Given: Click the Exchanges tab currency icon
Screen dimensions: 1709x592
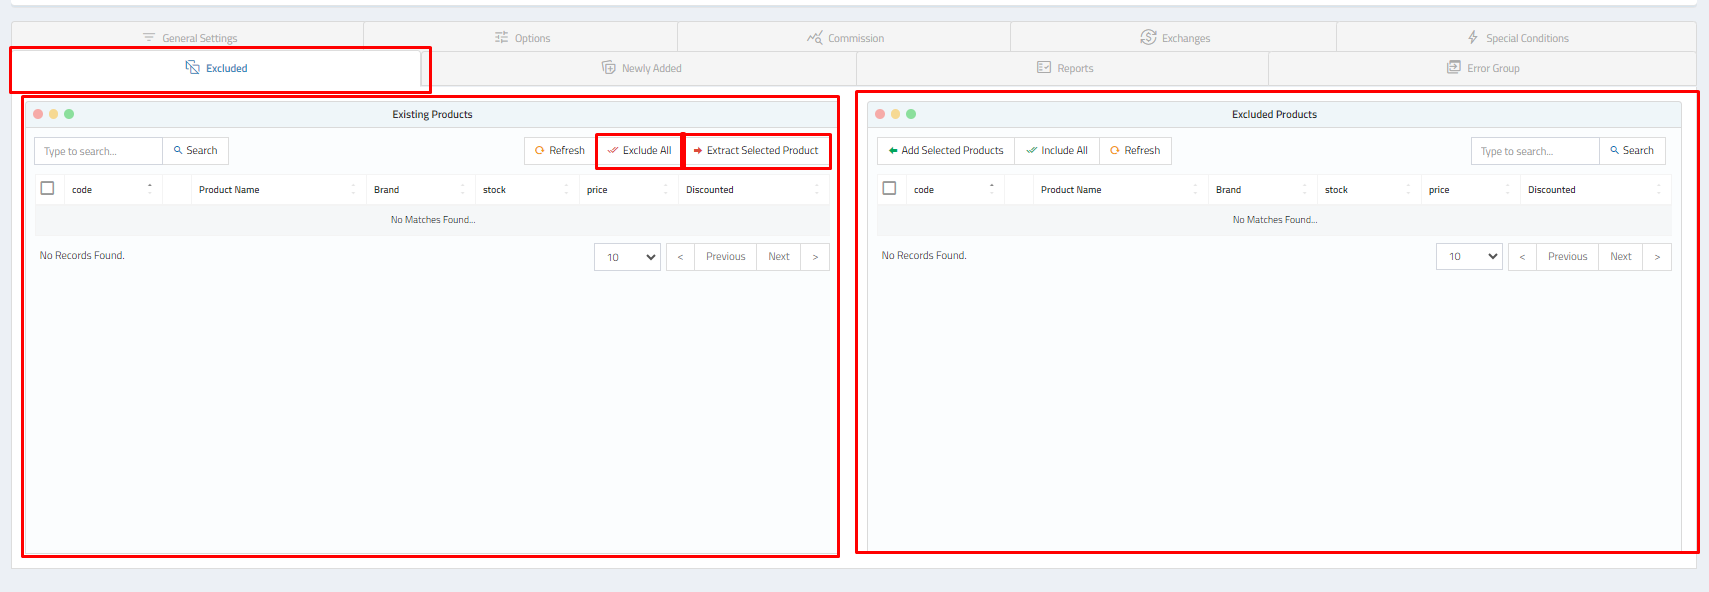Looking at the screenshot, I should coord(1148,38).
